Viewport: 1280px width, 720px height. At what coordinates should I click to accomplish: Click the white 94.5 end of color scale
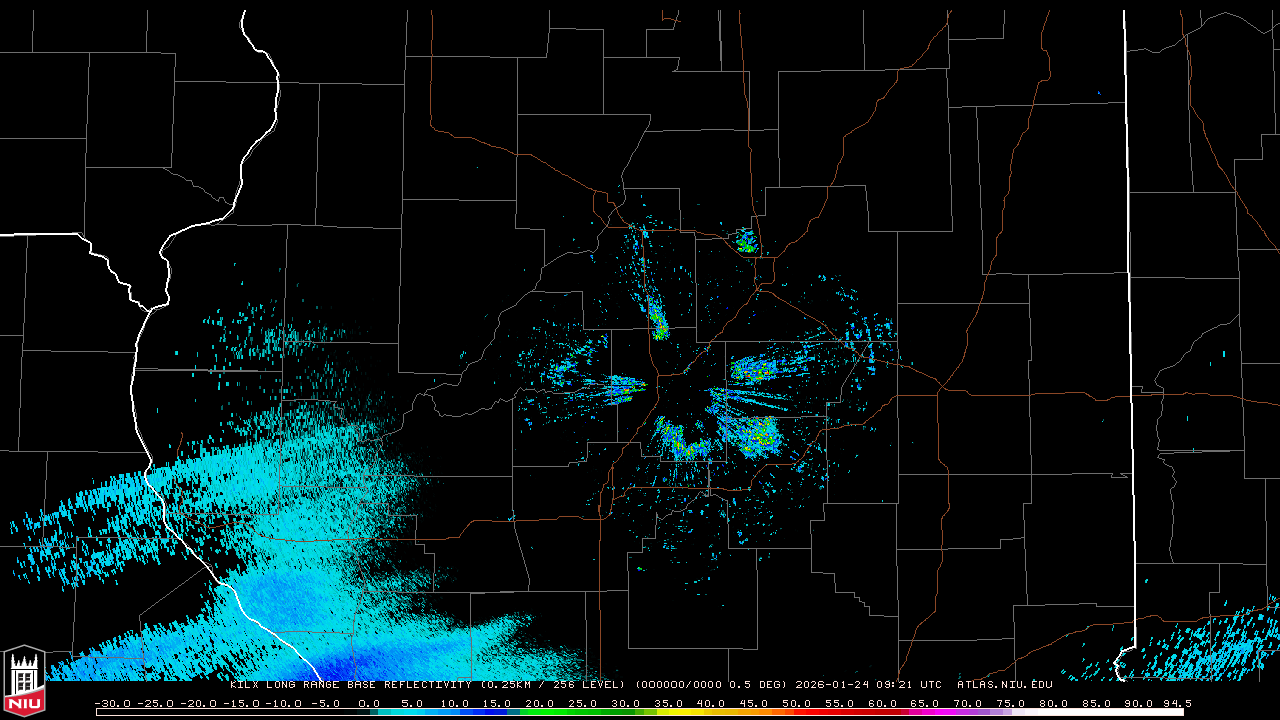tap(1177, 712)
